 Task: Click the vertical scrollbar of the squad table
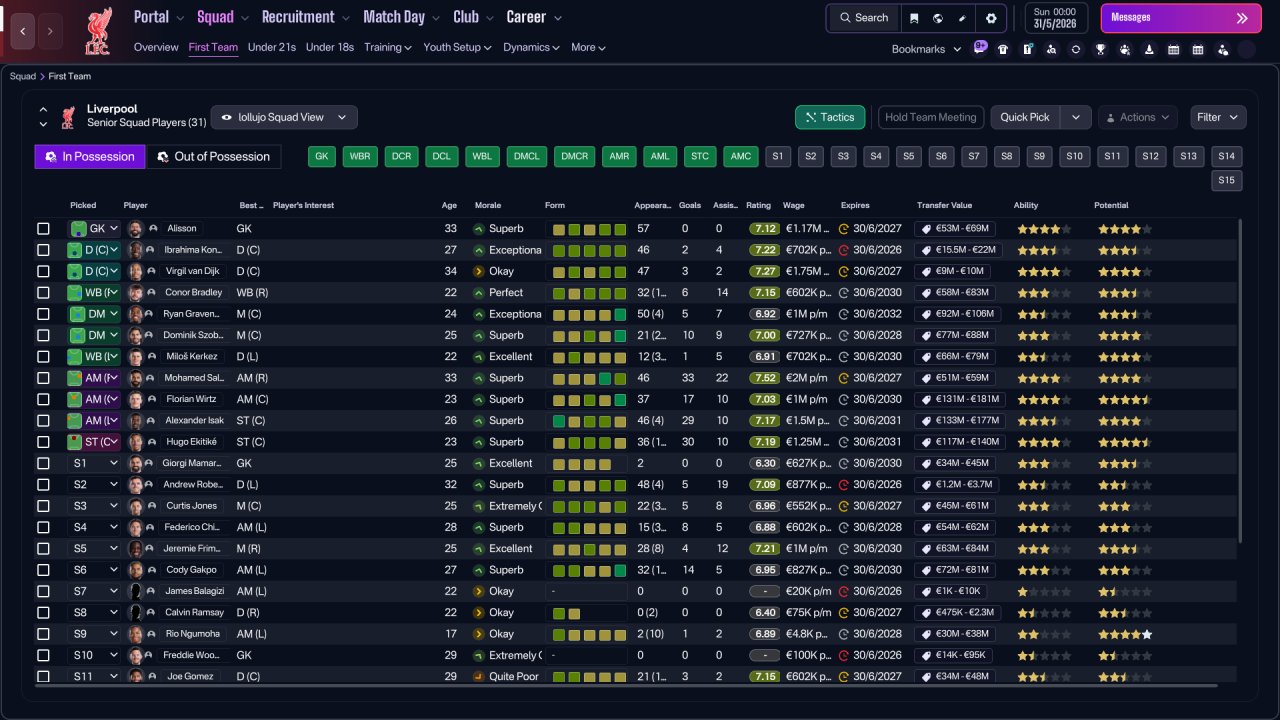(x=1241, y=380)
